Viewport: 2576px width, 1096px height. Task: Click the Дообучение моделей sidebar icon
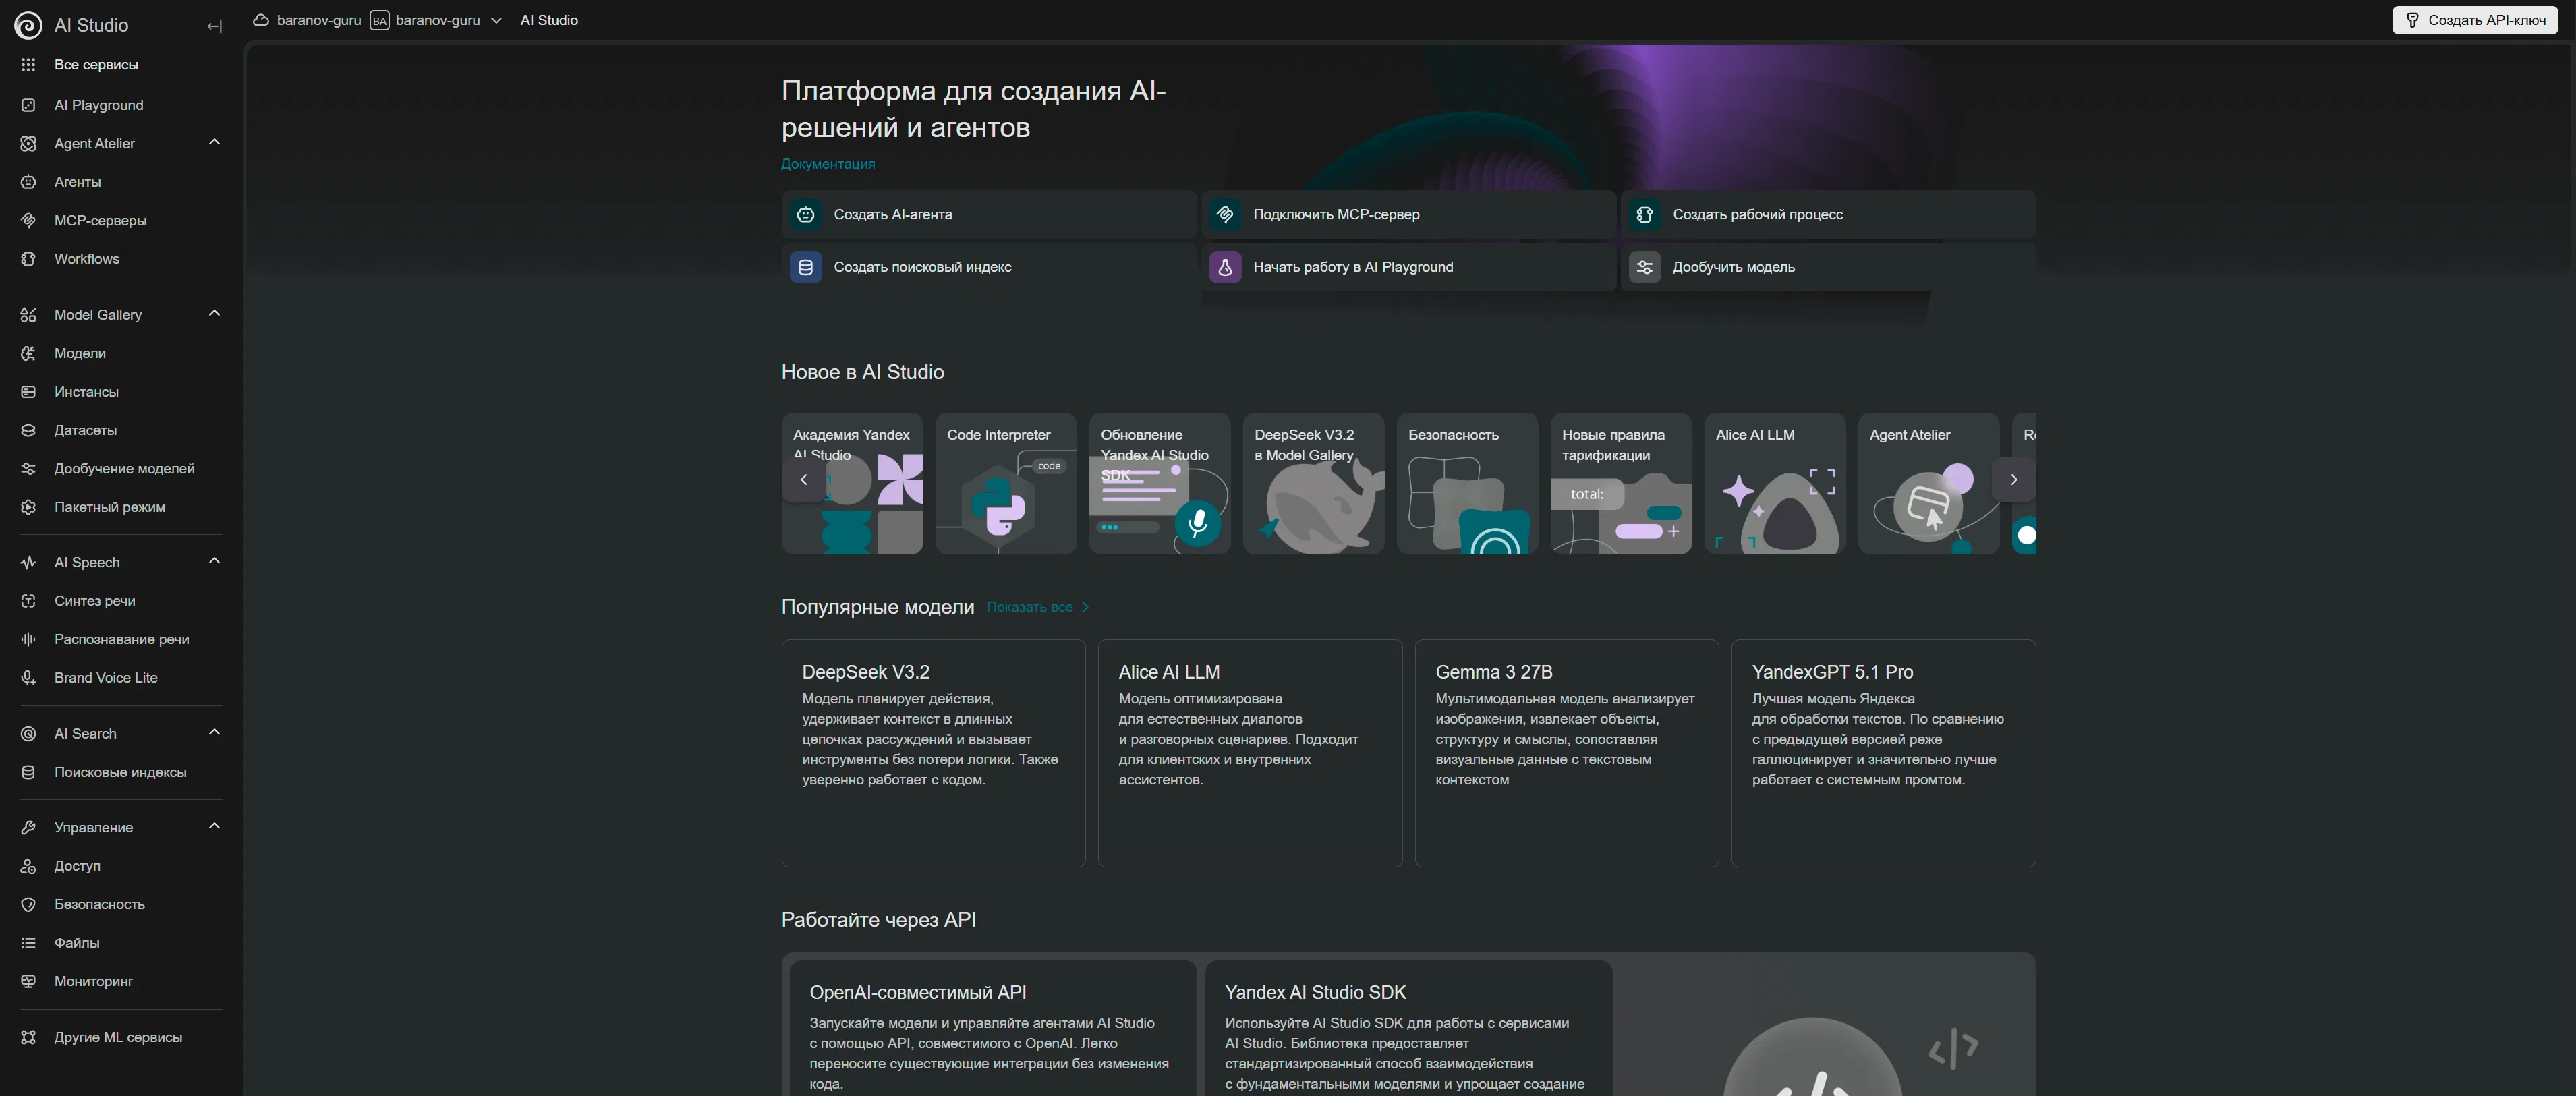tap(28, 469)
